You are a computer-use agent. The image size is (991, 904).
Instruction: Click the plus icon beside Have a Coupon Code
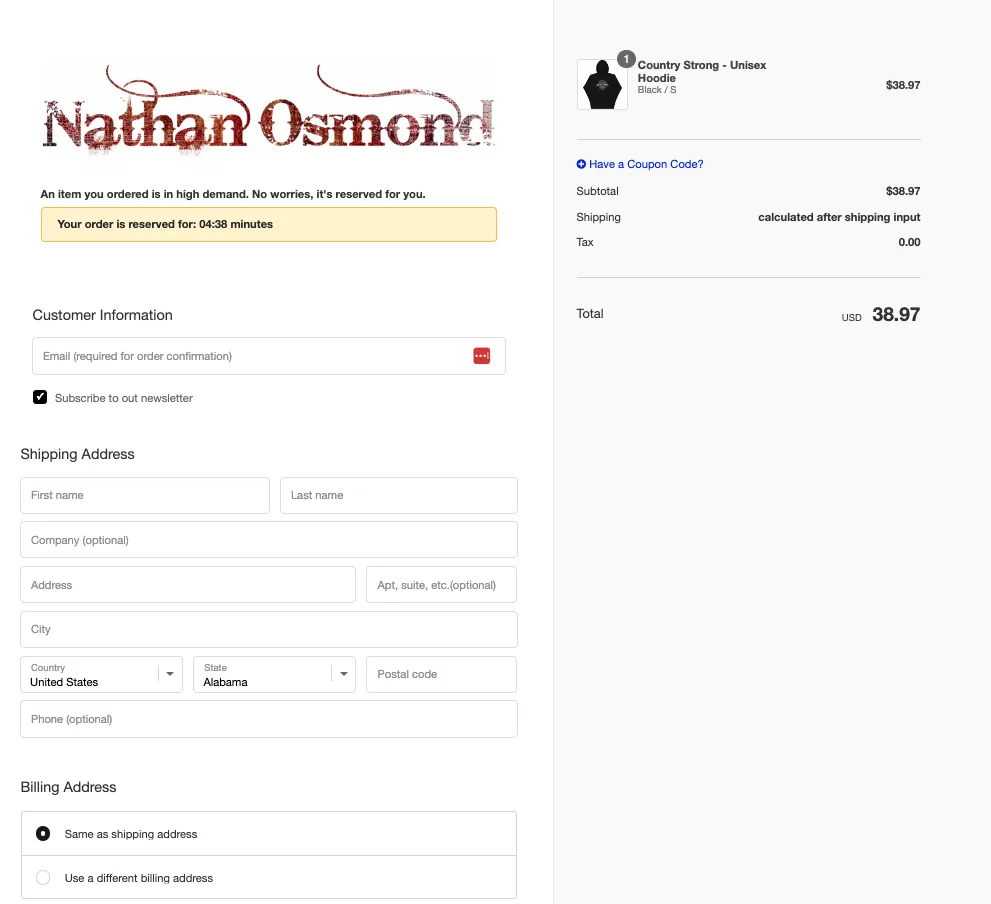pyautogui.click(x=581, y=164)
